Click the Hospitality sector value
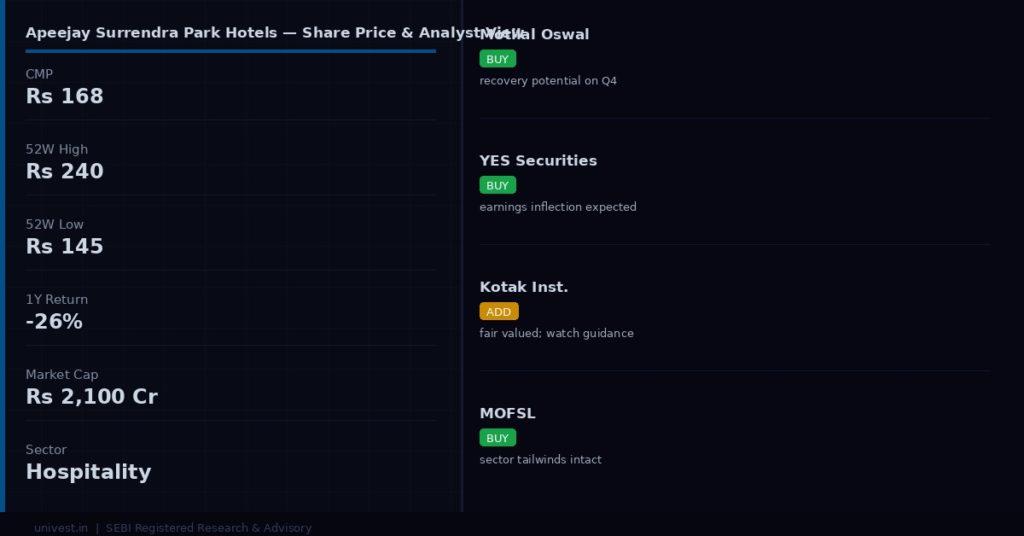This screenshot has width=1024, height=536. [x=89, y=471]
